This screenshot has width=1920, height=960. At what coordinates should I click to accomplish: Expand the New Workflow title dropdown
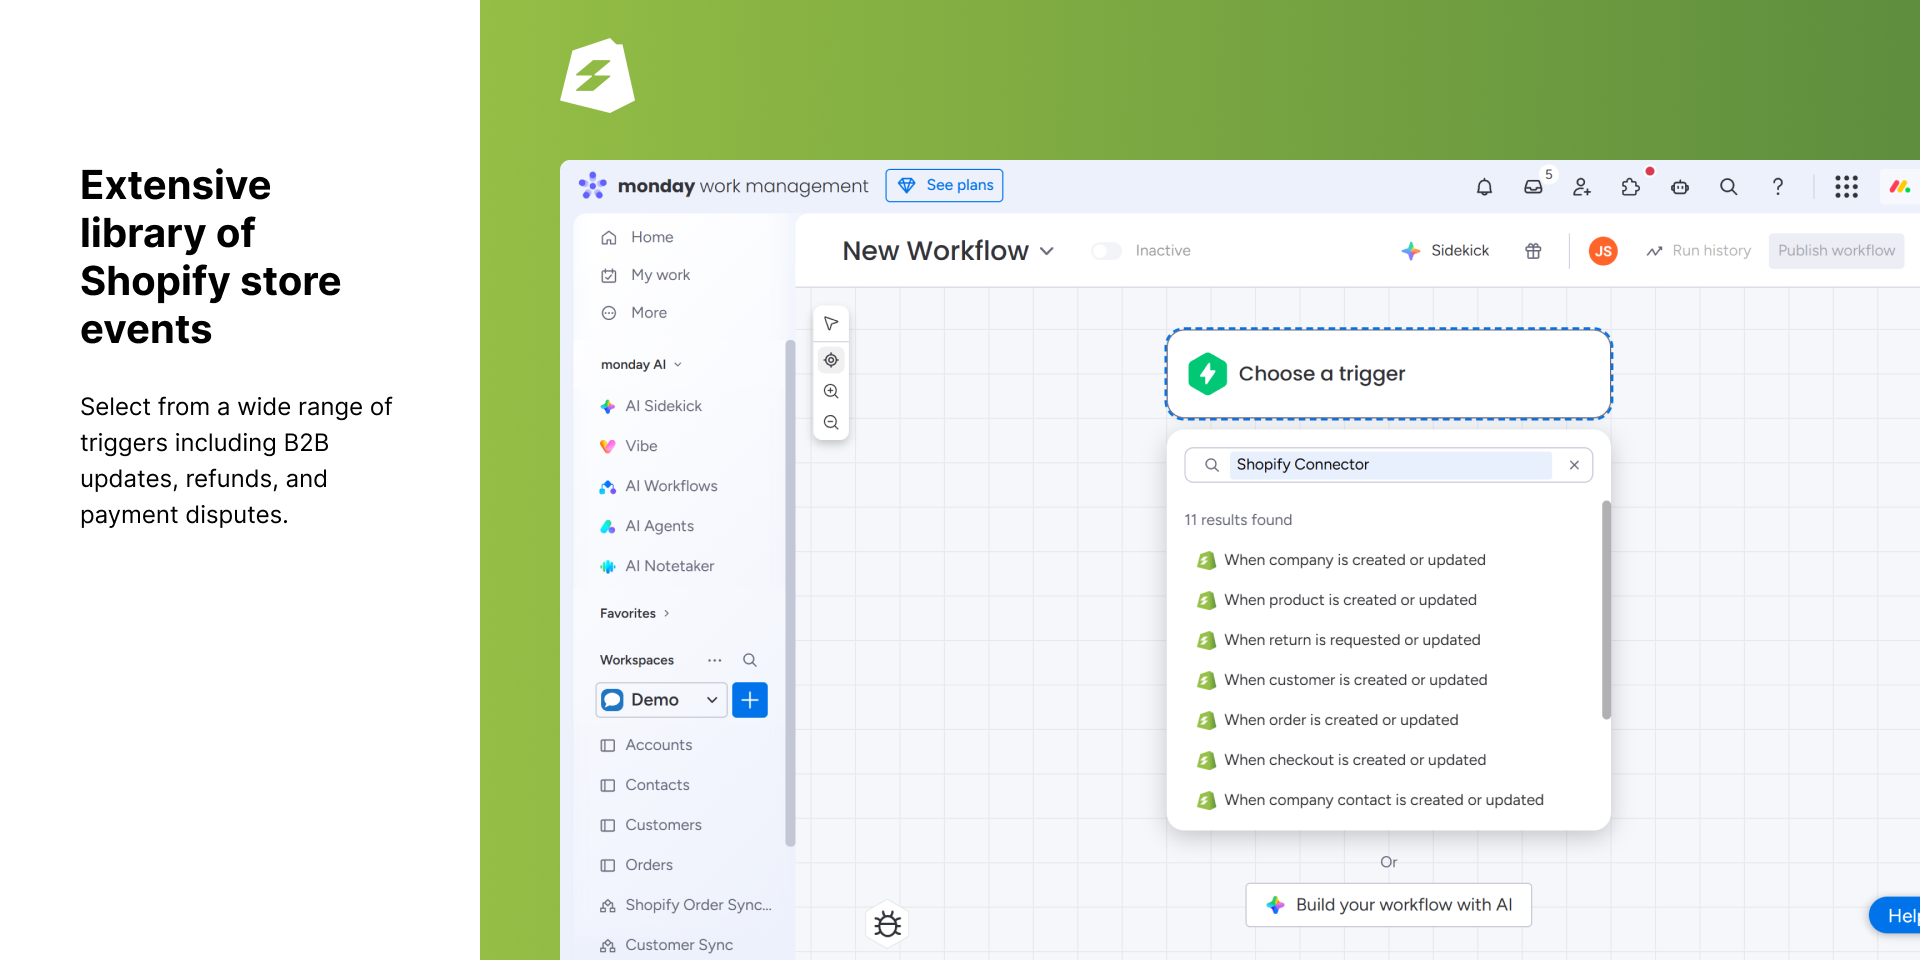tap(1047, 251)
